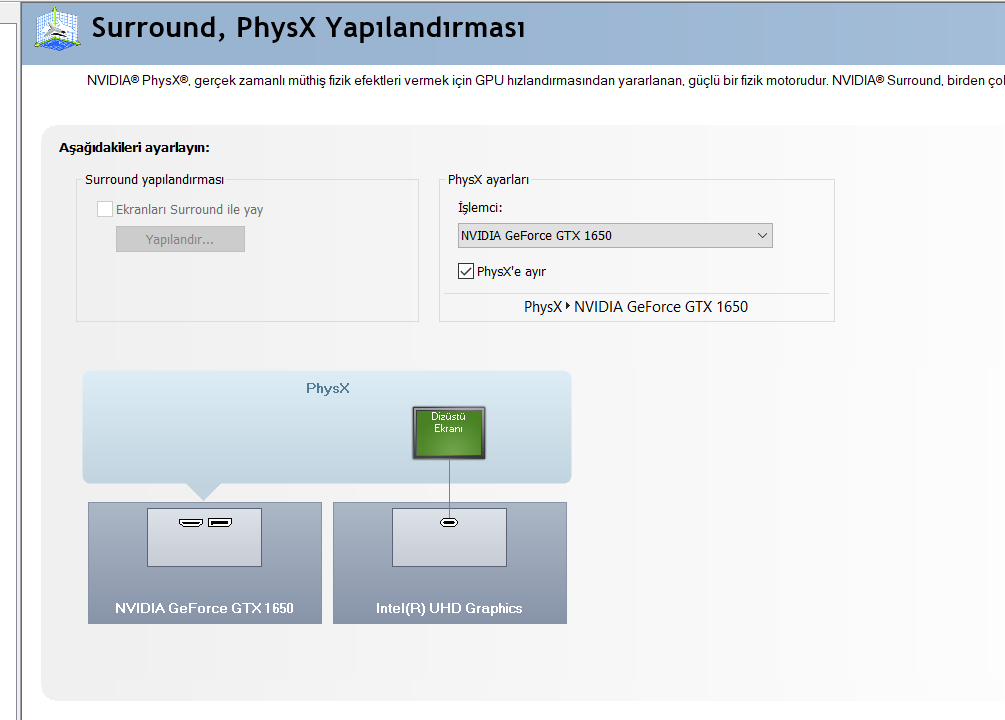1005x720 pixels.
Task: Tick the 'Ekranları Surround ile yay' checkbox
Action: [105, 209]
